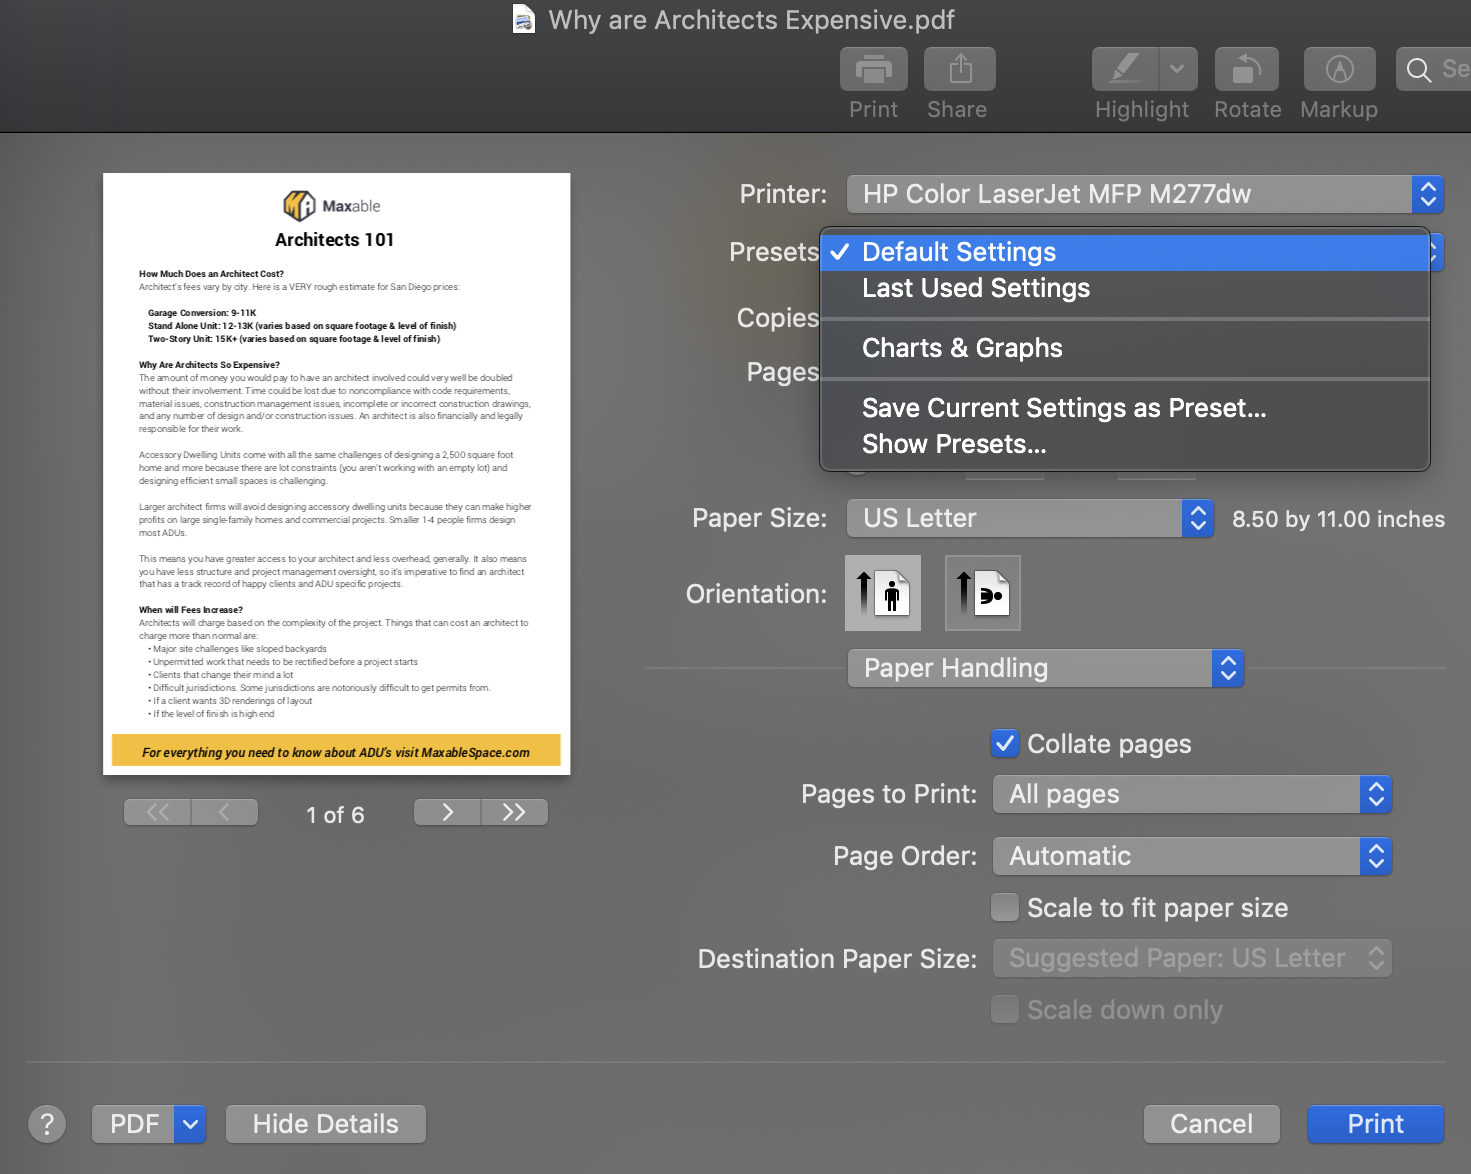Click the Print toolbar icon

(x=874, y=70)
